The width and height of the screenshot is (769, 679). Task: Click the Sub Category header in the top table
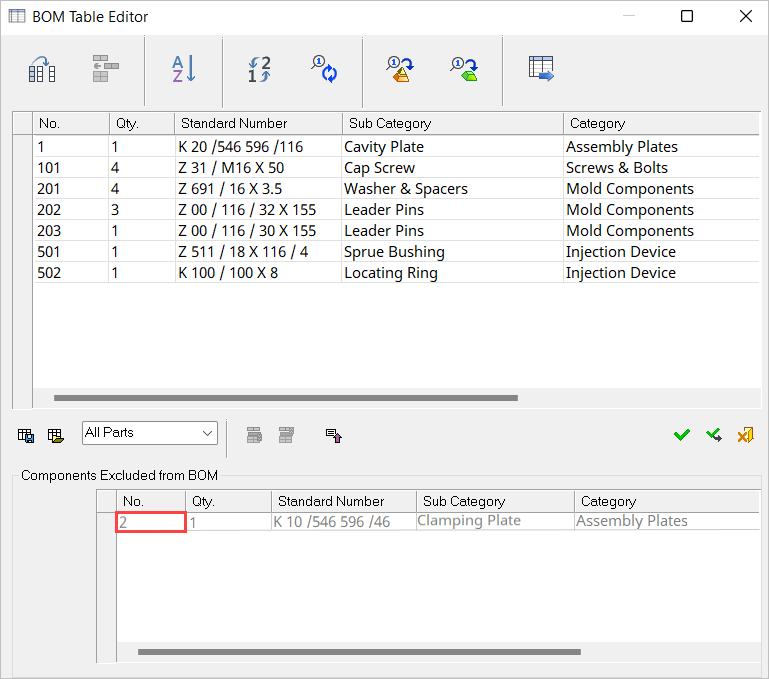click(450, 123)
